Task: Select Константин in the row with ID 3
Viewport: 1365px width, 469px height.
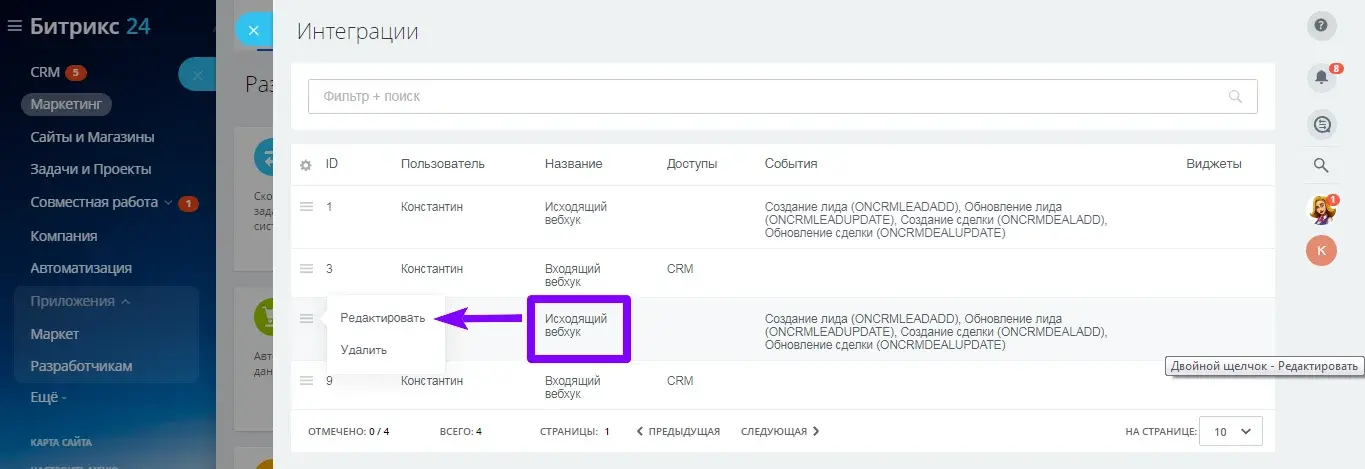Action: click(432, 269)
